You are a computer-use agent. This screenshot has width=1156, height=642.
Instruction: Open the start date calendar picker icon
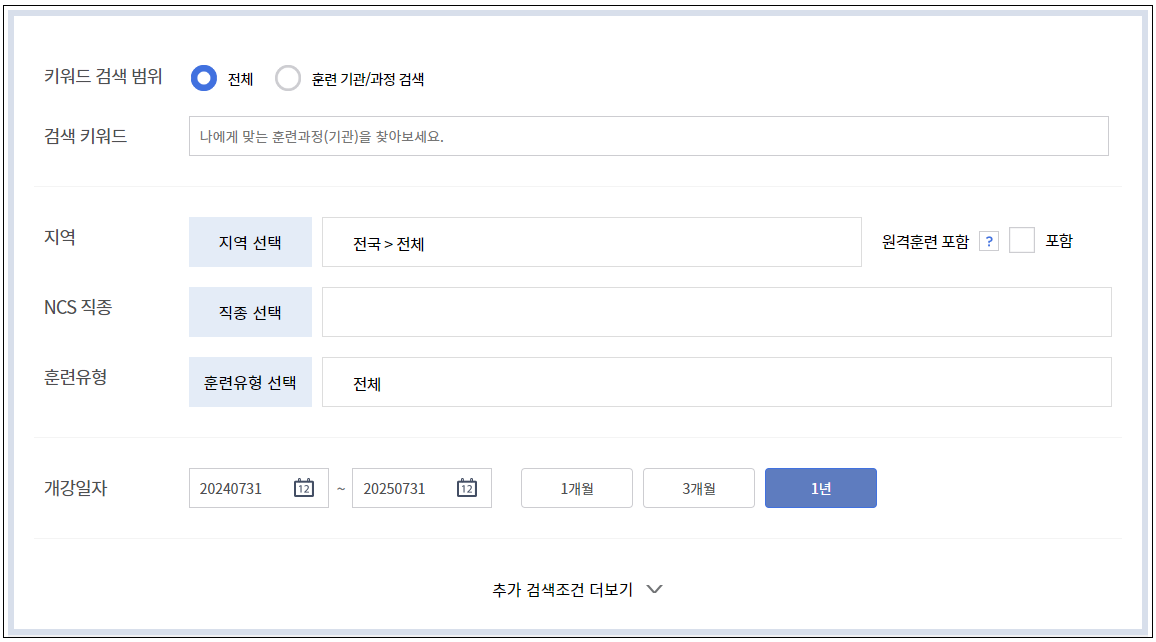tap(303, 488)
